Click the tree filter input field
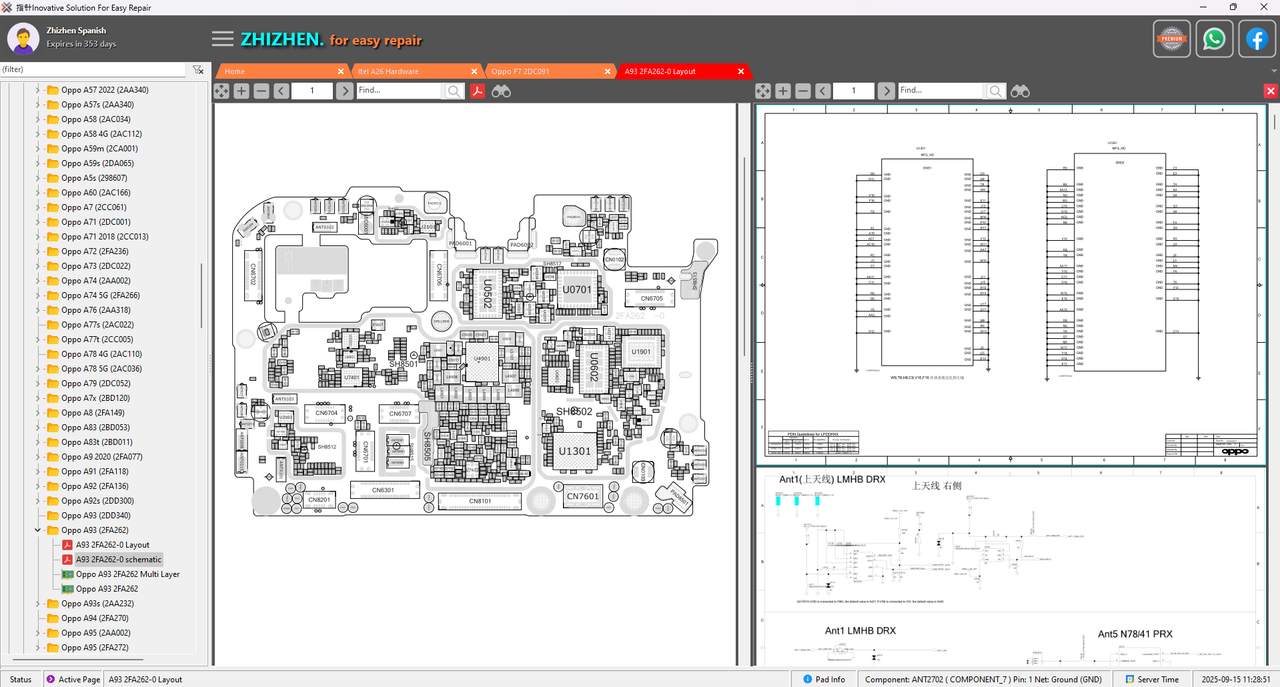This screenshot has height=687, width=1280. click(93, 70)
